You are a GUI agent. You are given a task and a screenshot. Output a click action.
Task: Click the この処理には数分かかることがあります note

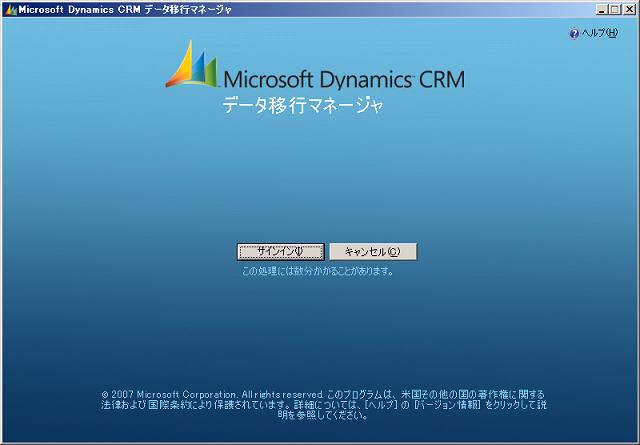point(318,271)
